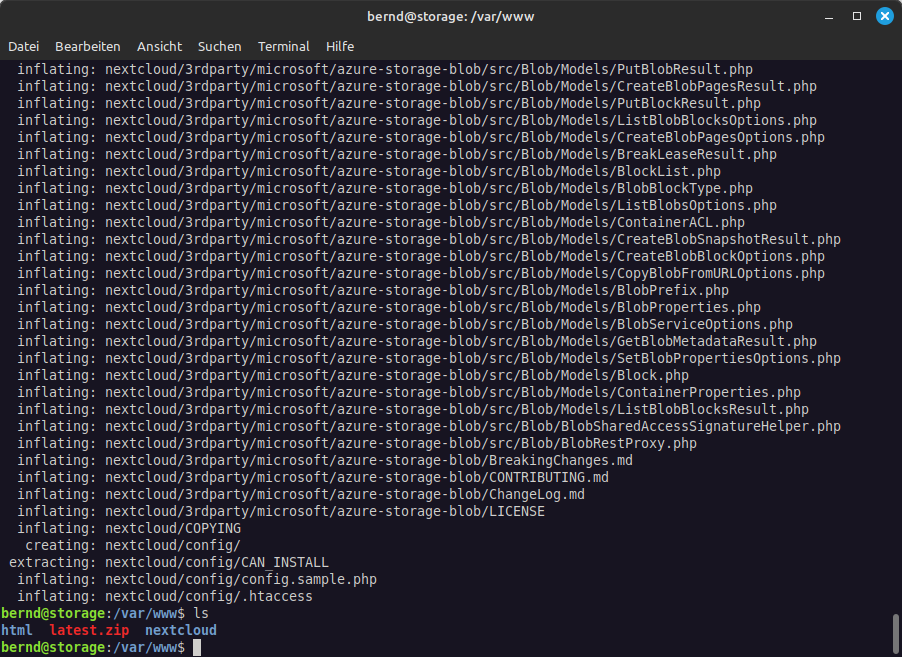This screenshot has width=902, height=657.
Task: Open the Bearbeiten menu
Action: [x=87, y=47]
